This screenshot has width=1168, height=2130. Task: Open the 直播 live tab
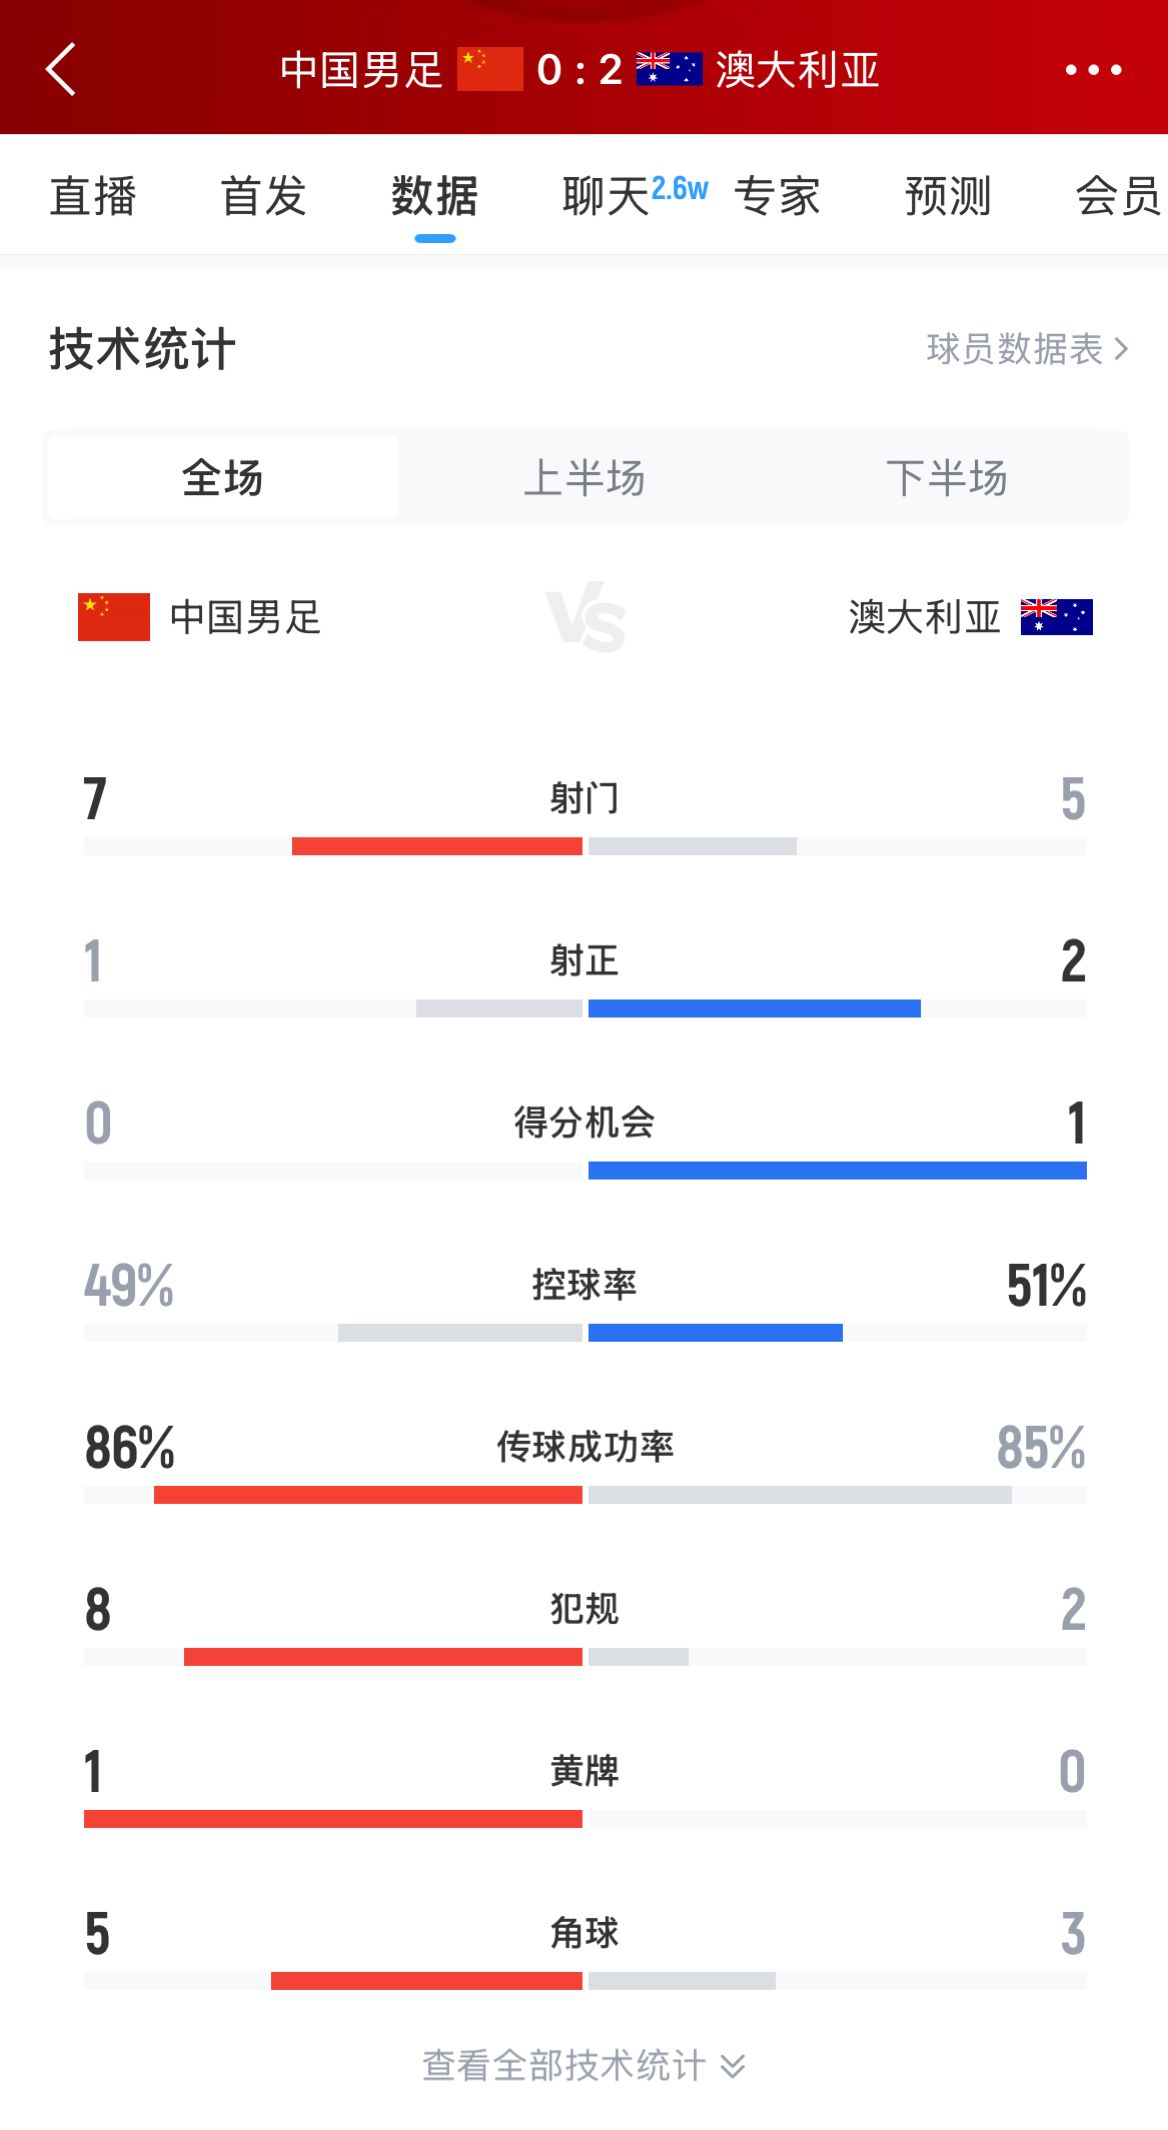pos(93,195)
